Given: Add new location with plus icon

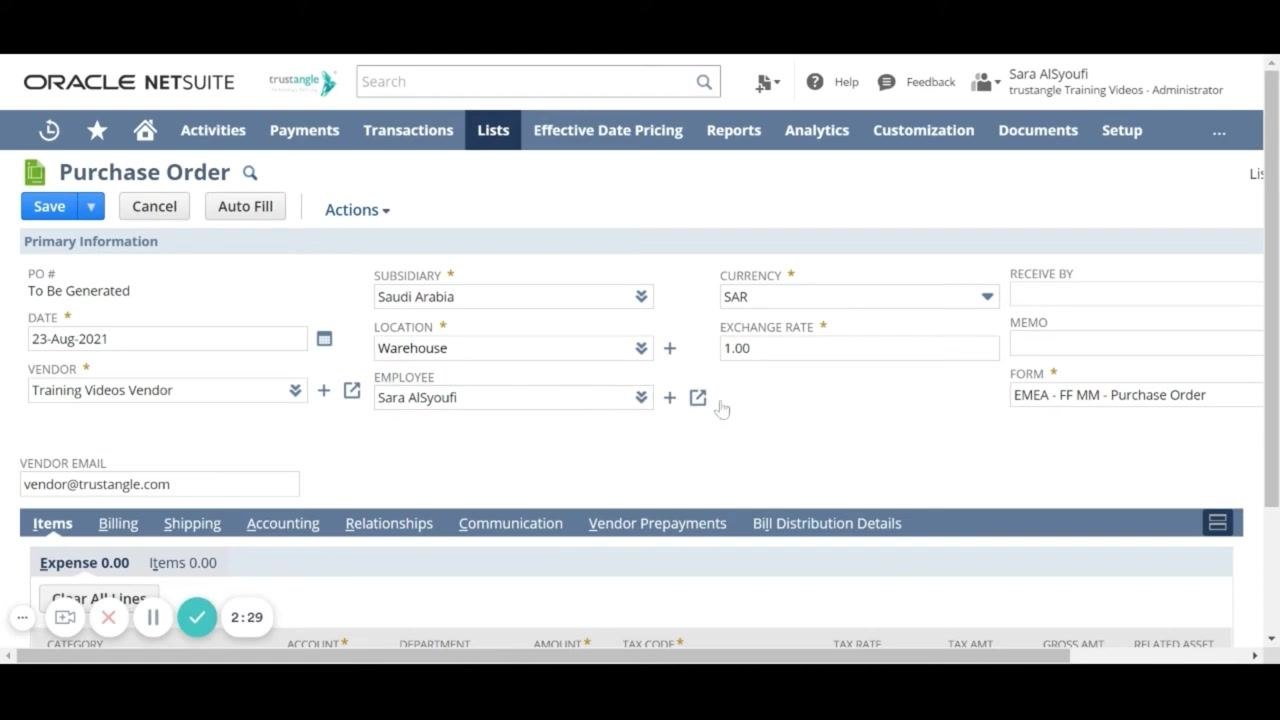Looking at the screenshot, I should pyautogui.click(x=670, y=349).
